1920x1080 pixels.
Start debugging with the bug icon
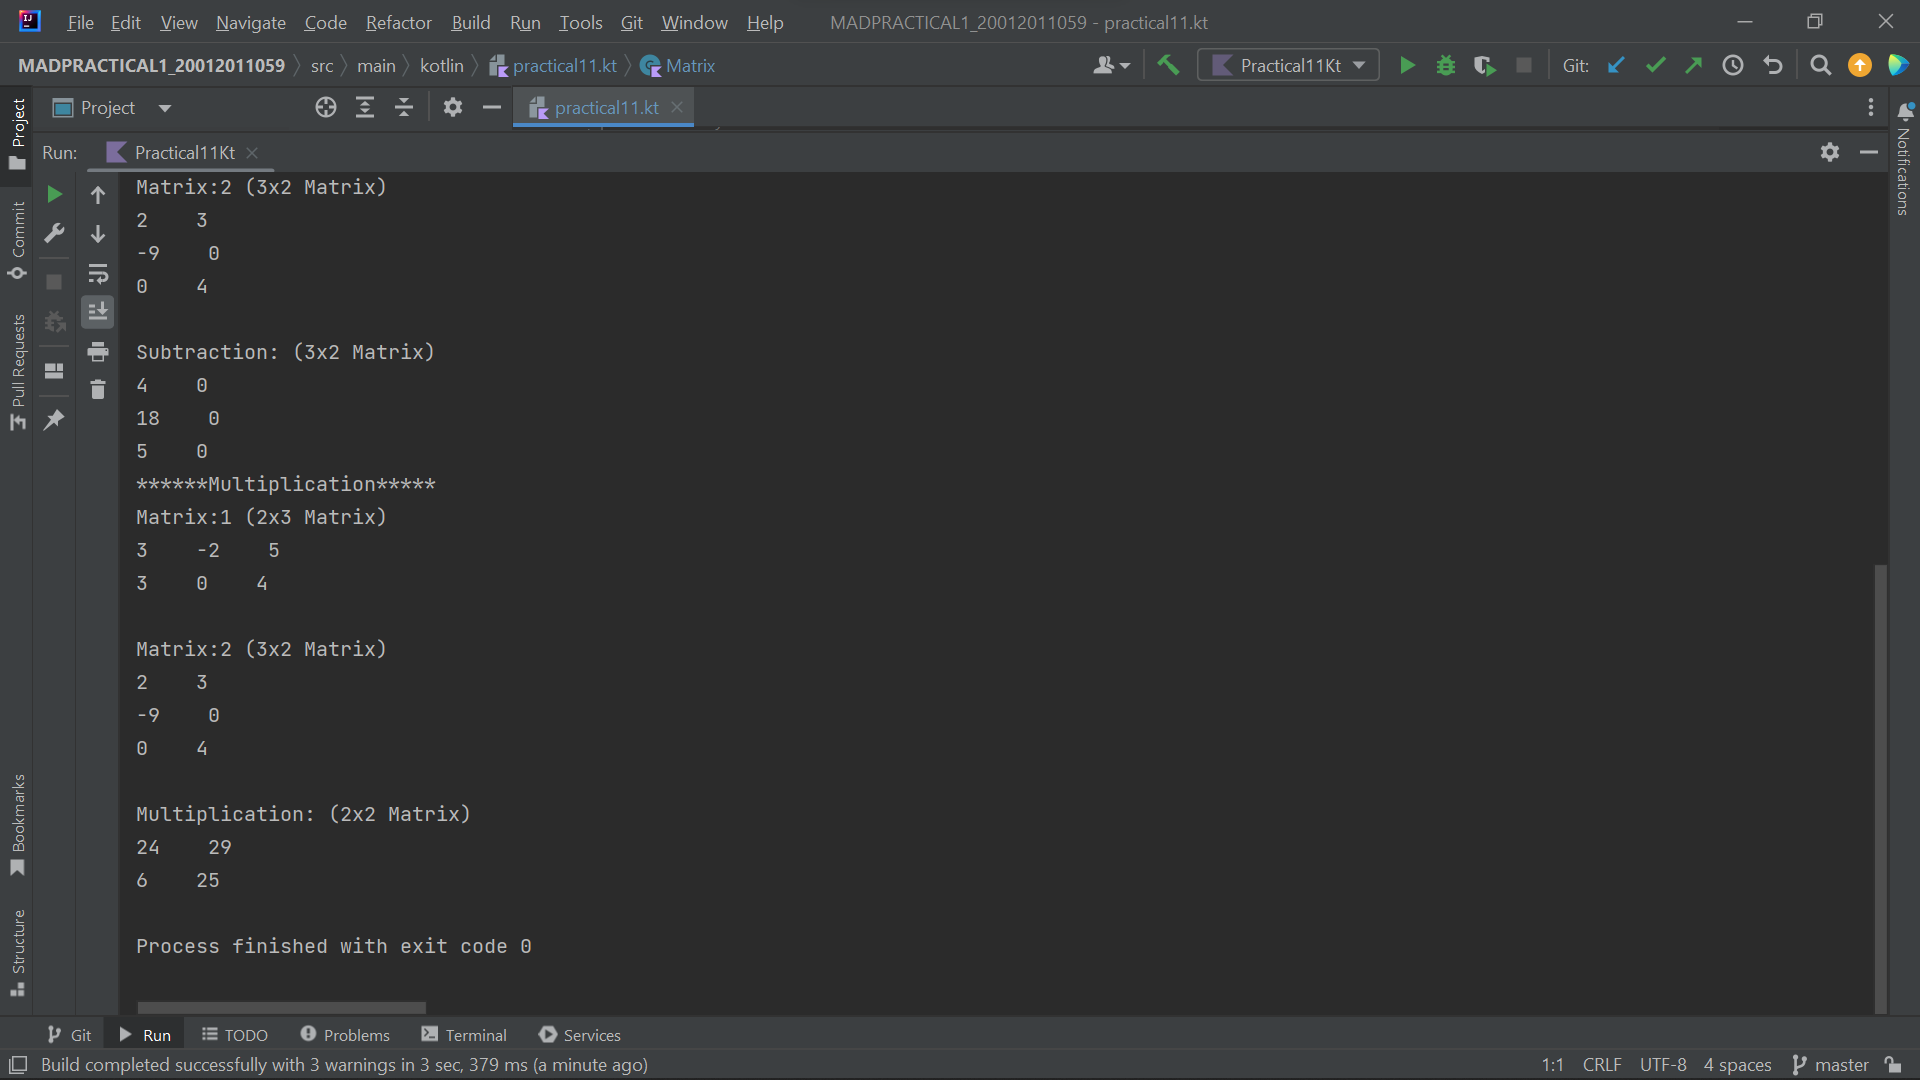(x=1446, y=66)
